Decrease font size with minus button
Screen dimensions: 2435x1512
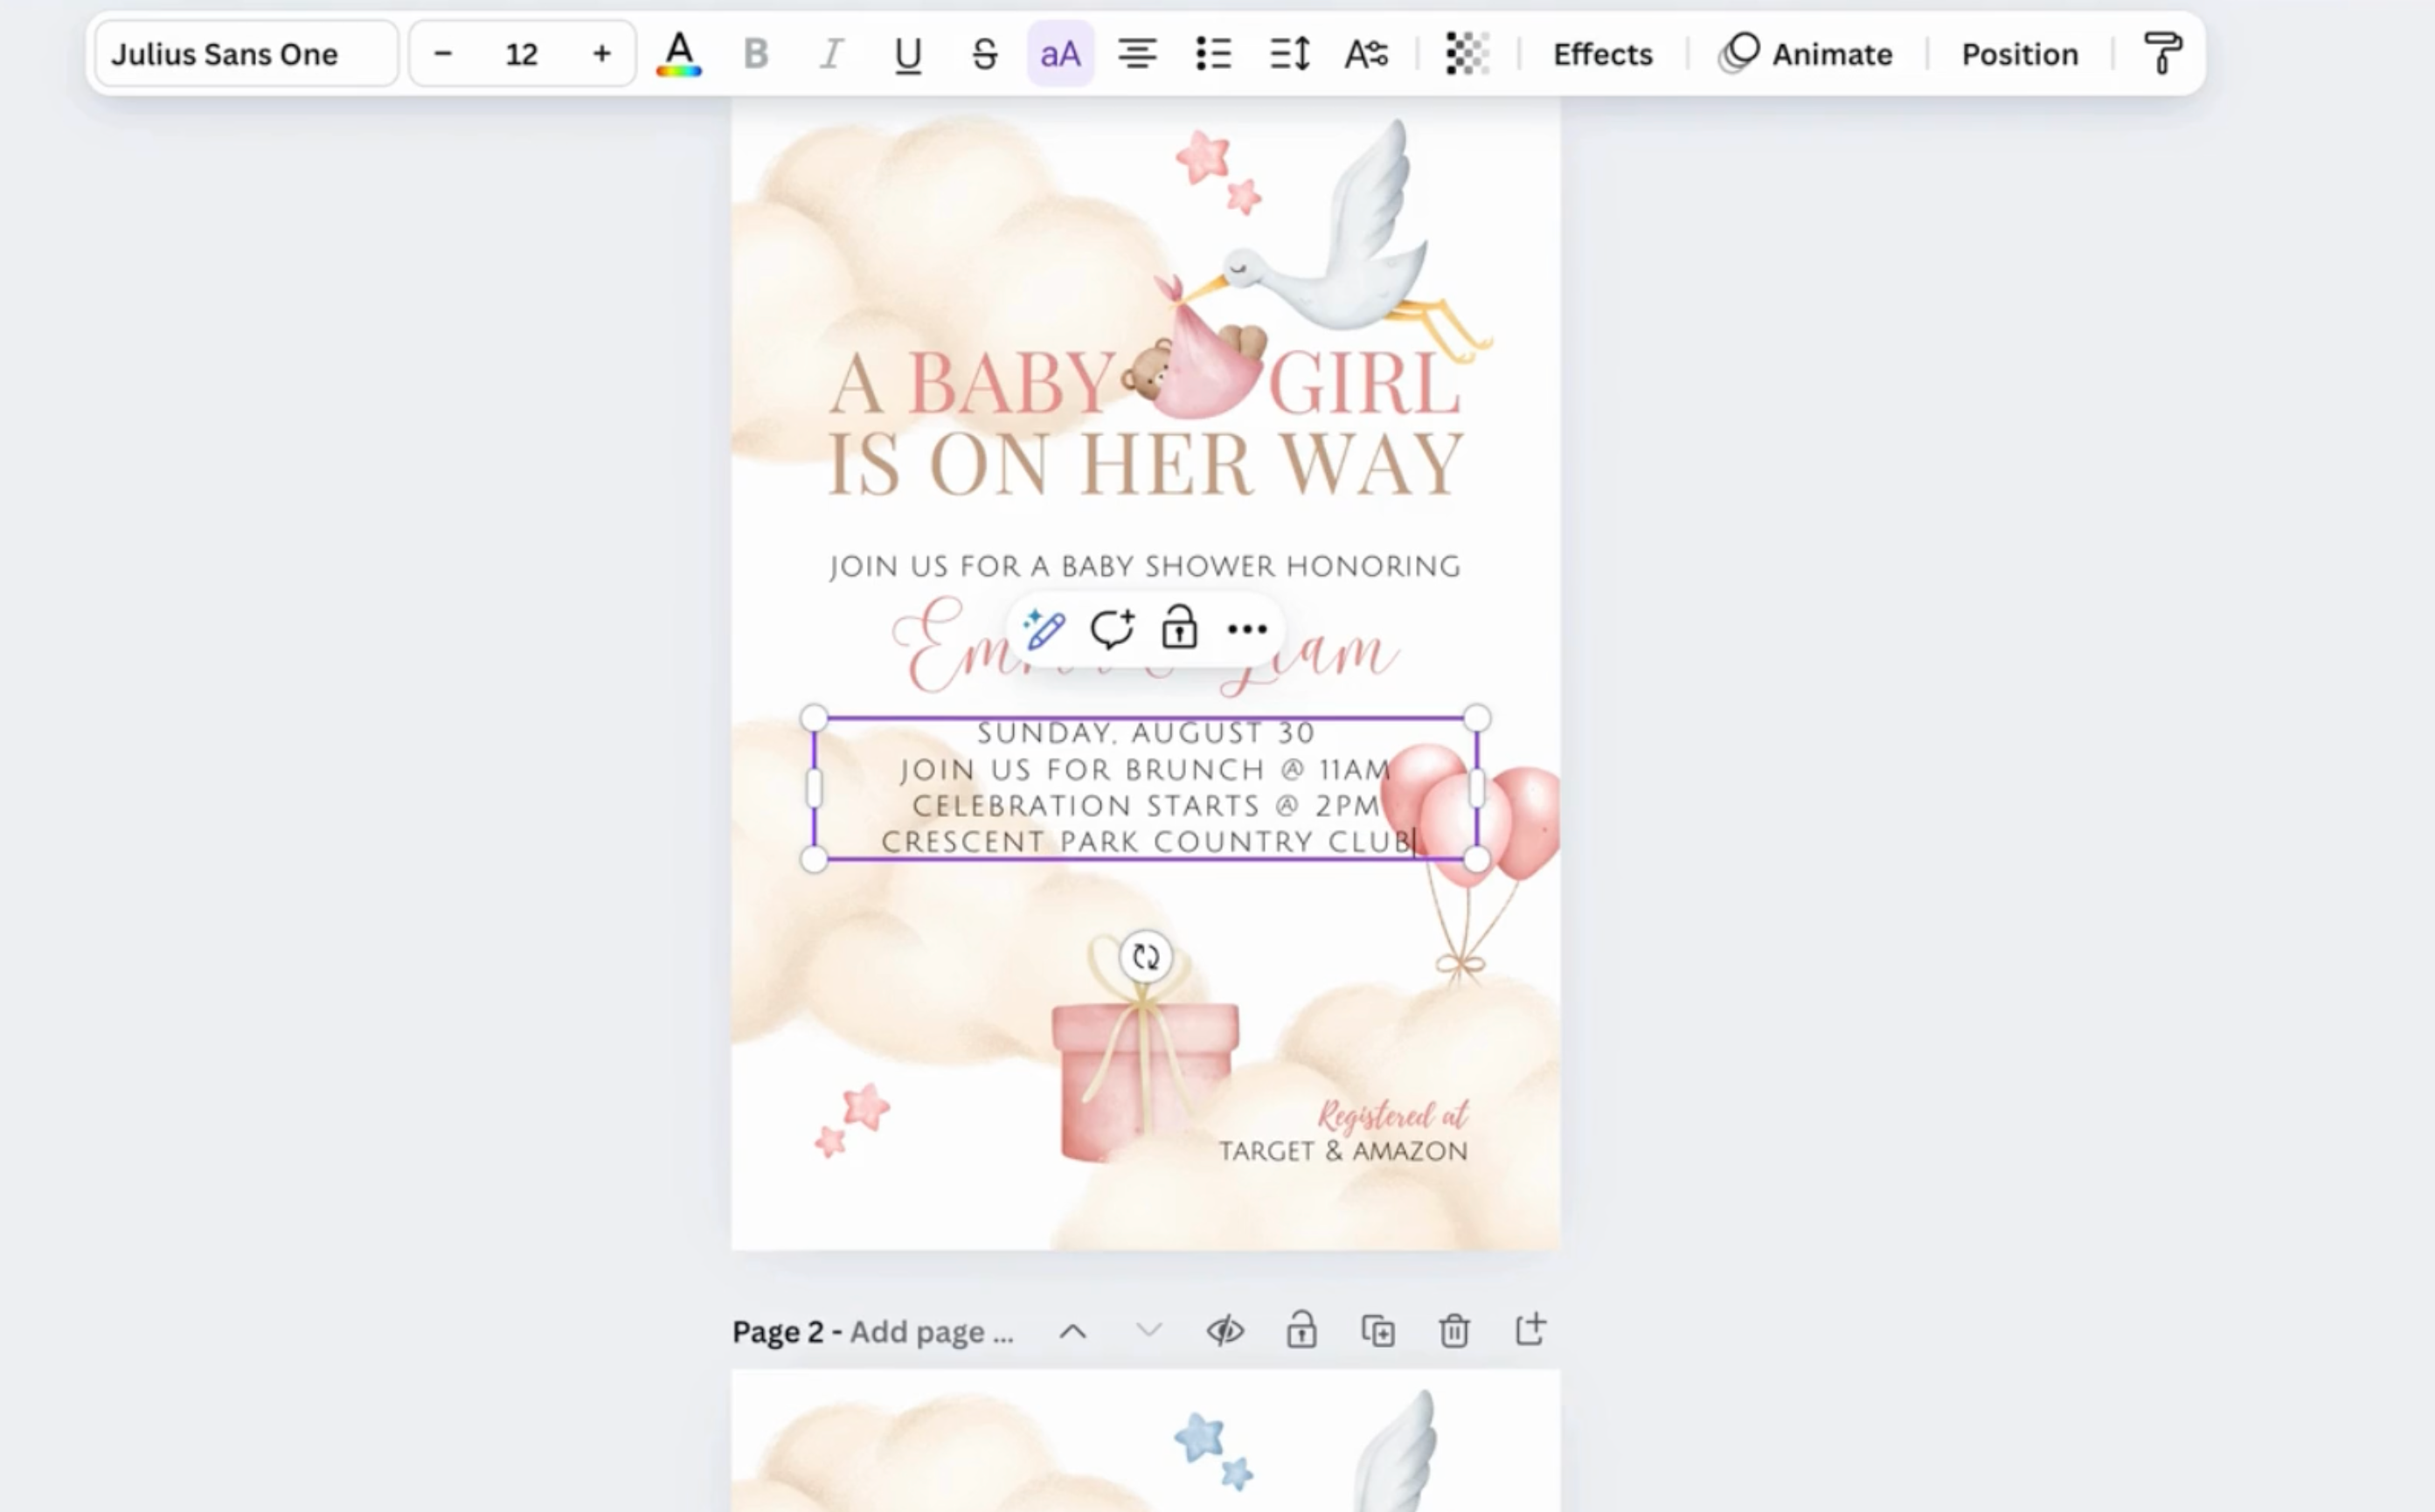click(x=443, y=54)
